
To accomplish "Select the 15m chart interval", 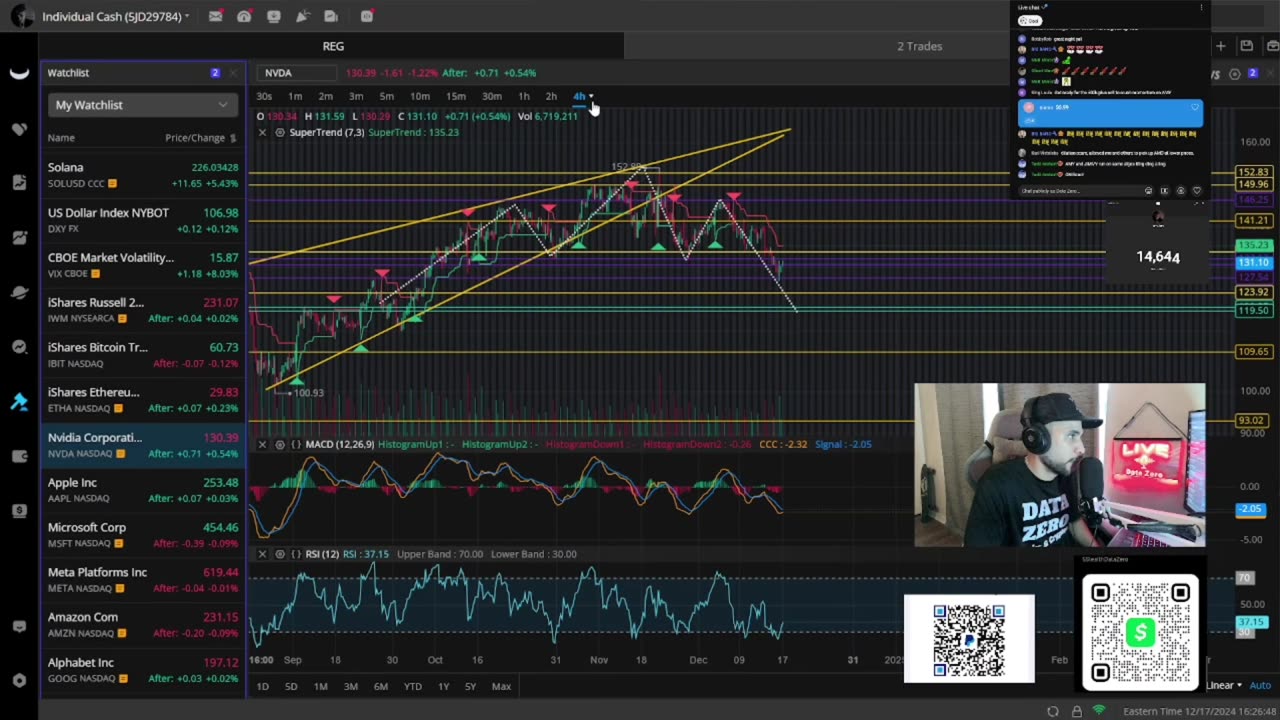I will pos(456,96).
